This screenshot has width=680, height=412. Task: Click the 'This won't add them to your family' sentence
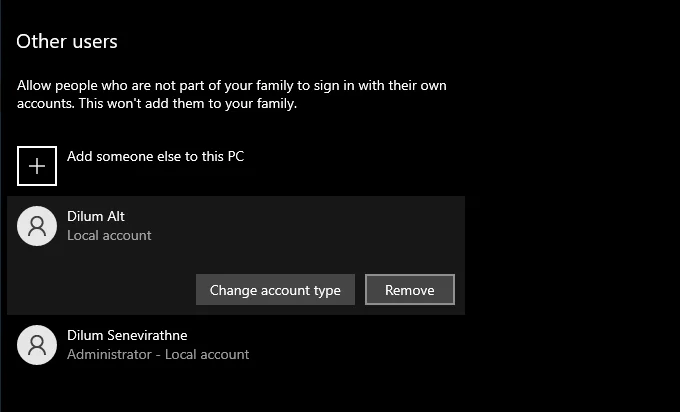pos(188,104)
